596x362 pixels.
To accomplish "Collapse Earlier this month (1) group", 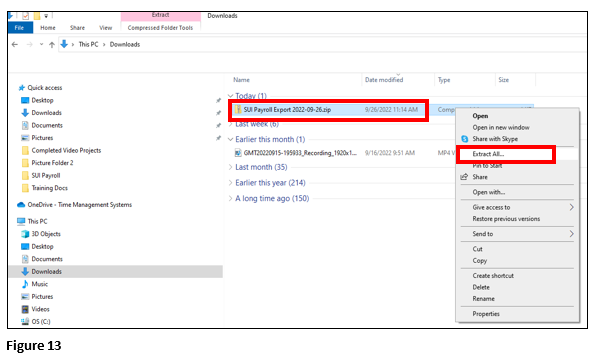I will pyautogui.click(x=230, y=140).
